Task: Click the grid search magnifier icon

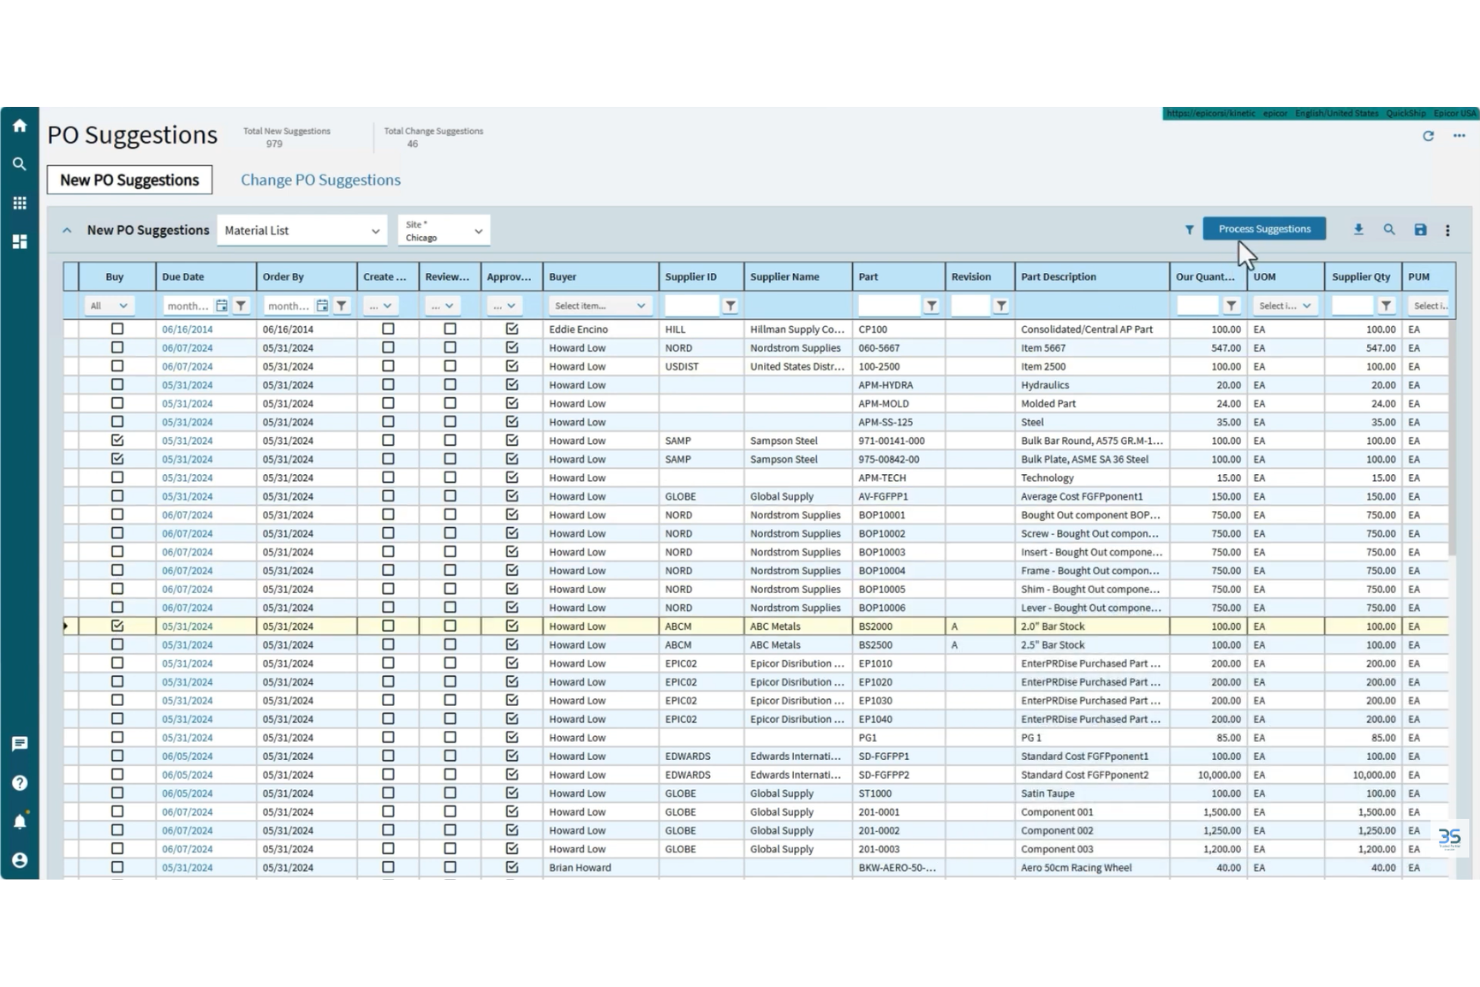Action: tap(1389, 229)
